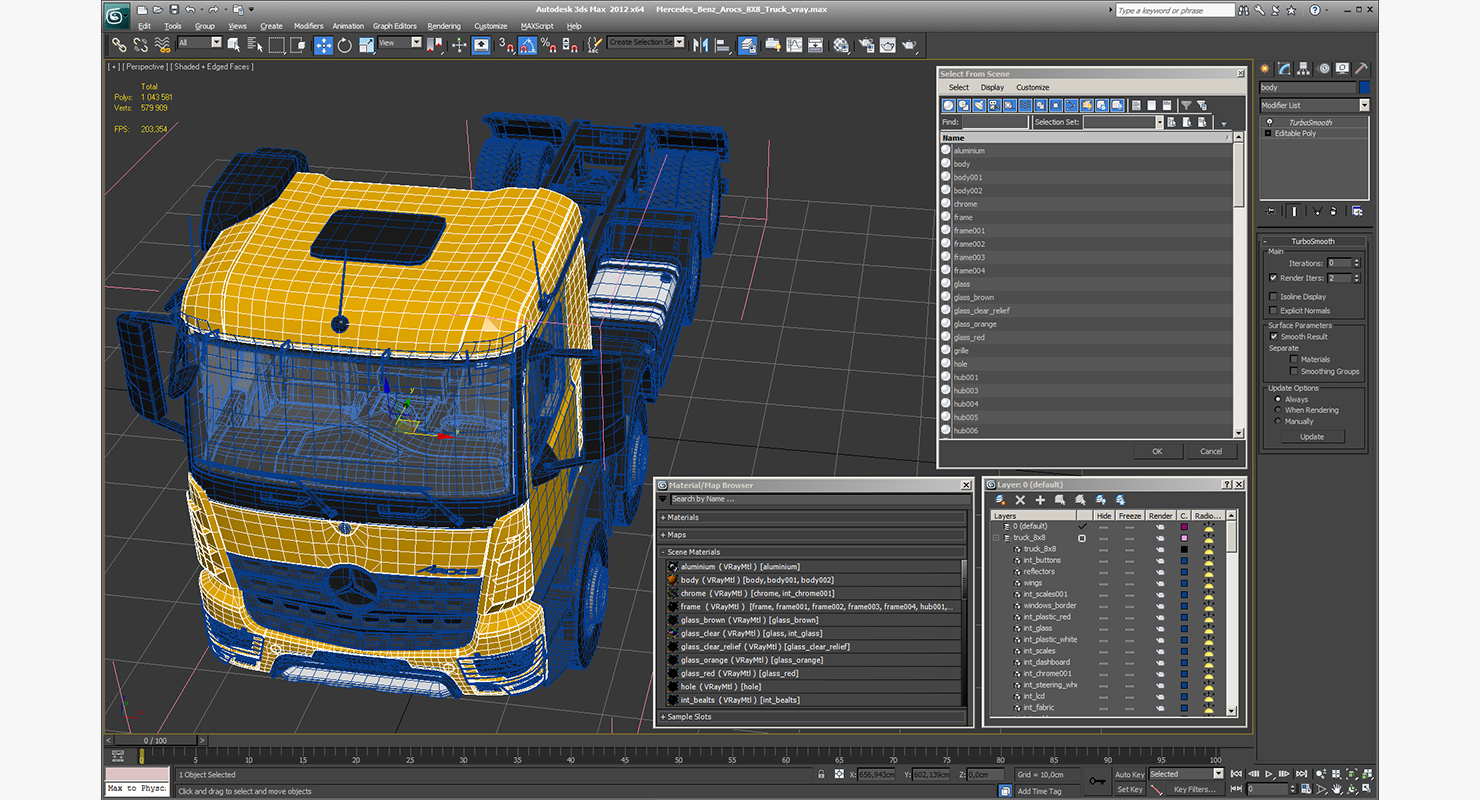Toggle Display Cameras filter in Select From Scene
Viewport: 1480px width, 800px height.
pos(994,105)
